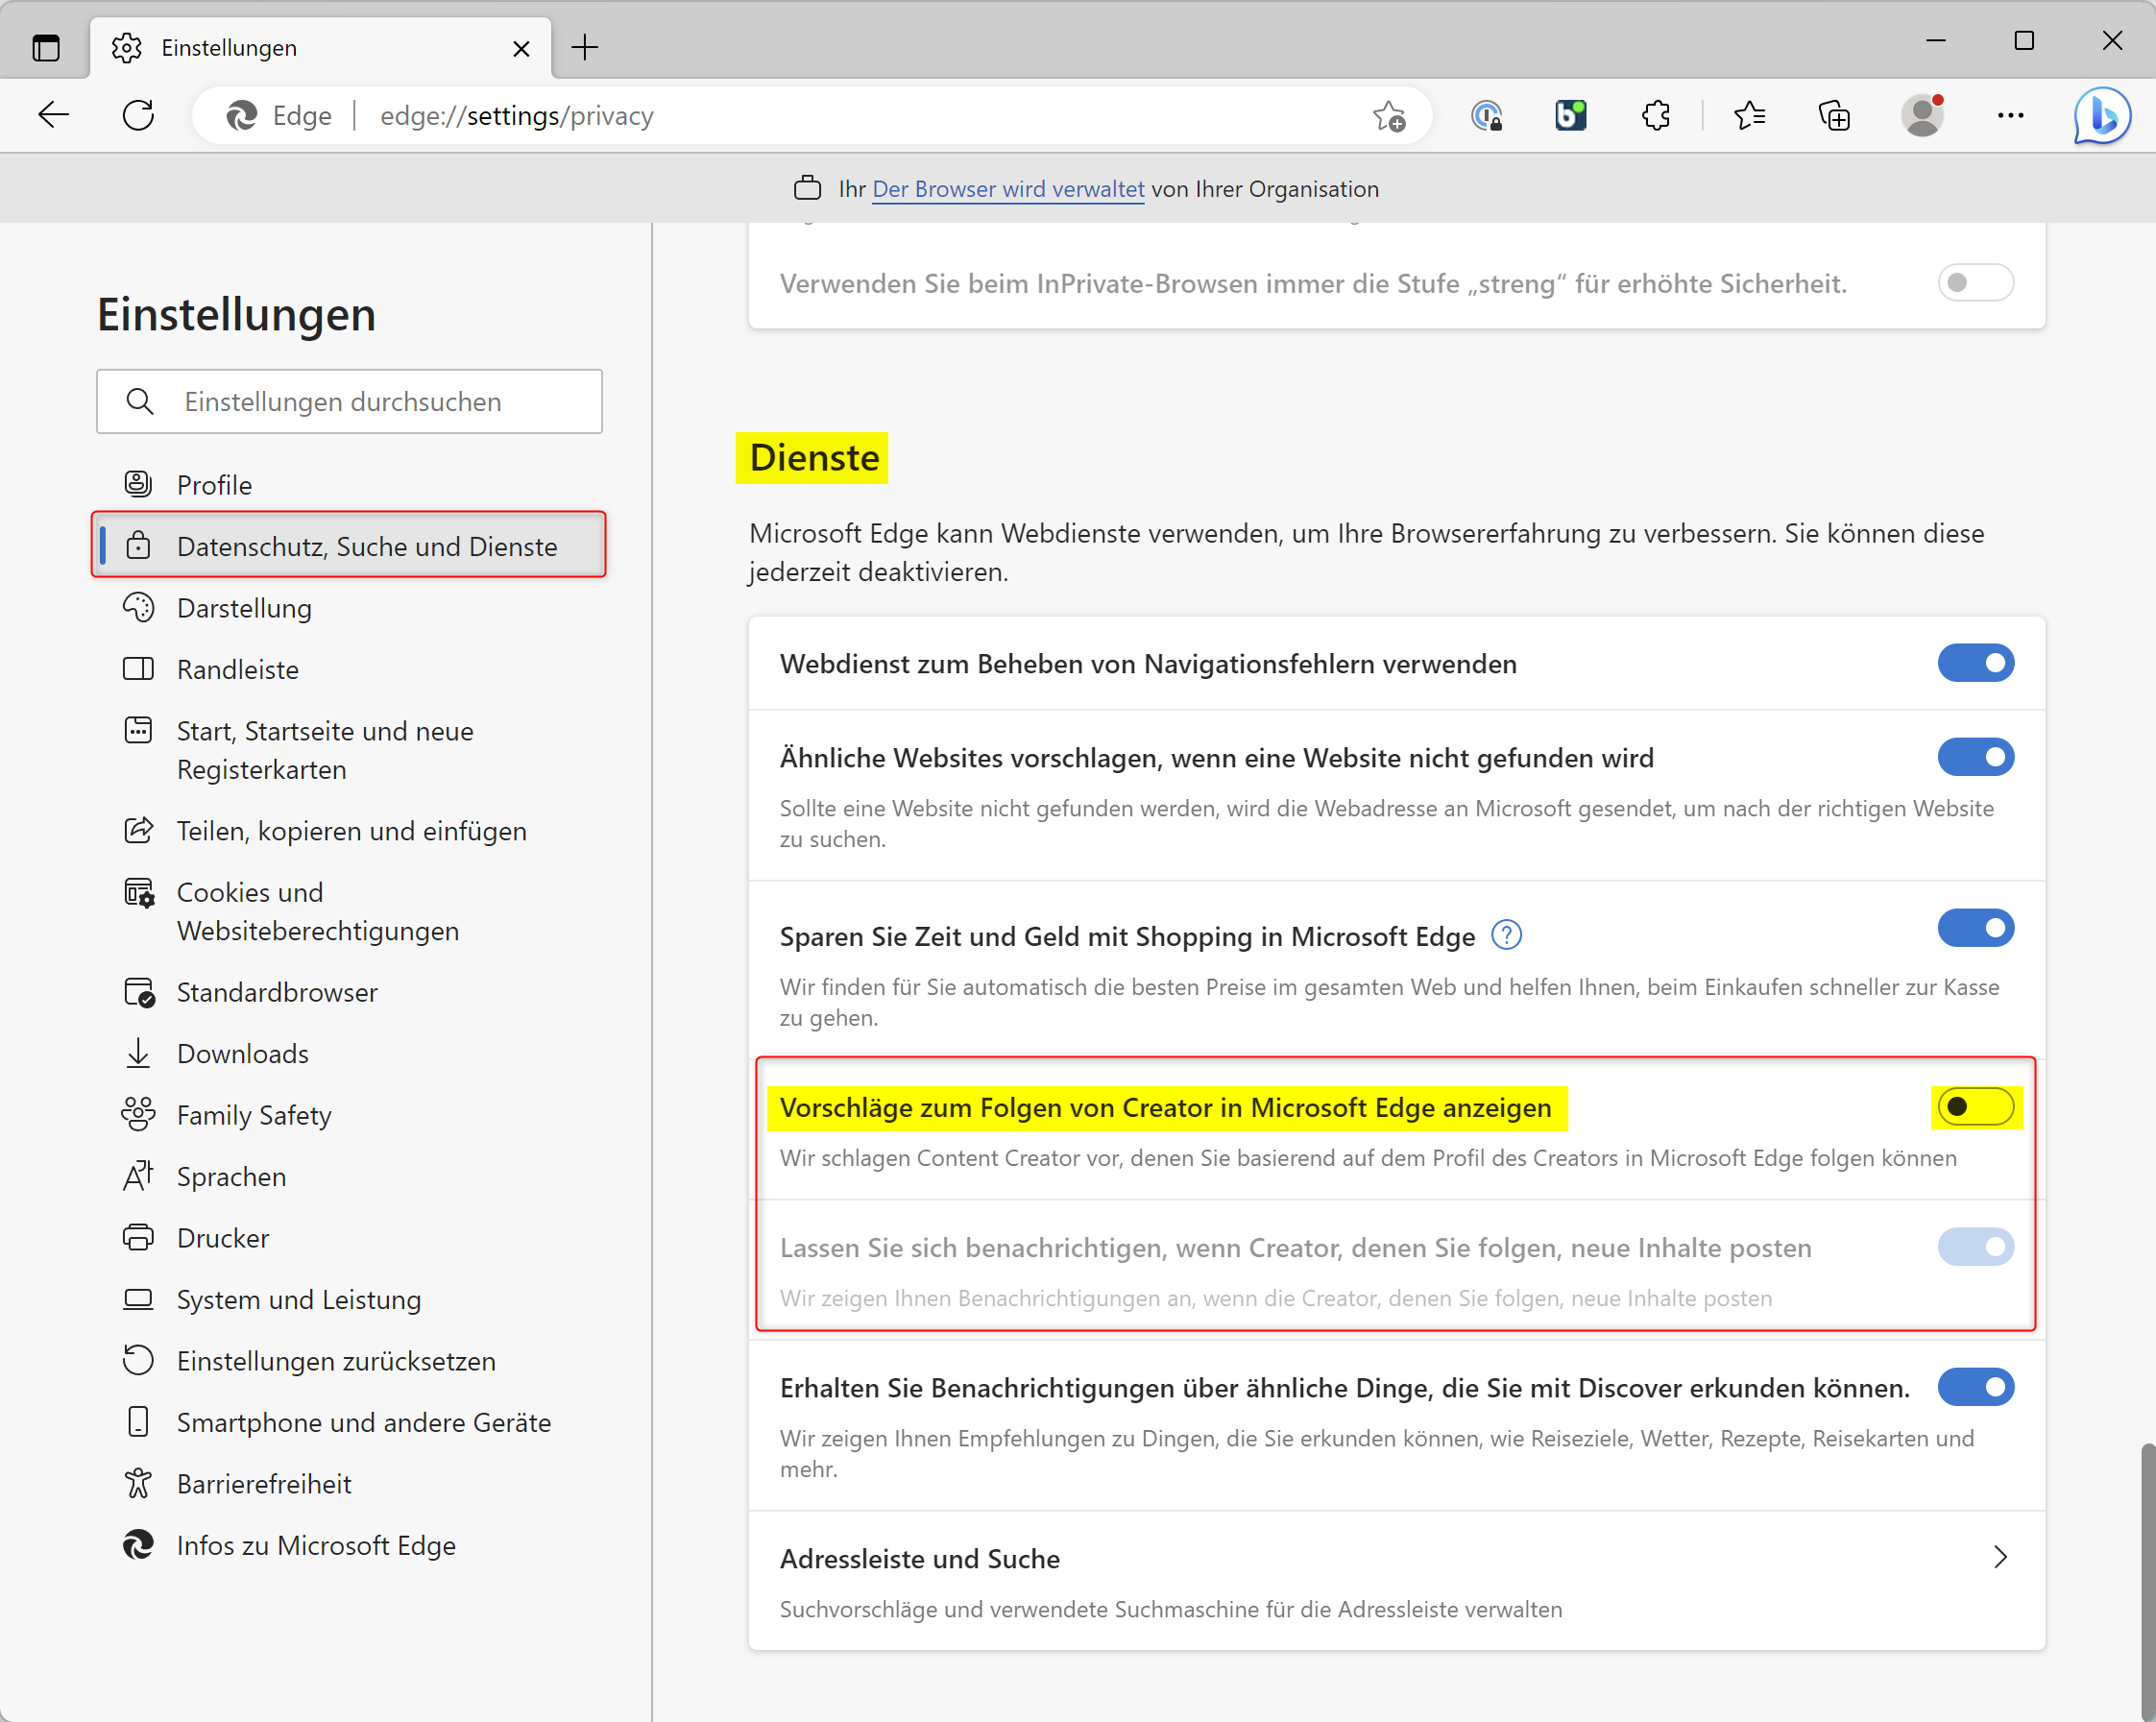
Task: Toggle the Creator new content notification switch
Action: [1975, 1247]
